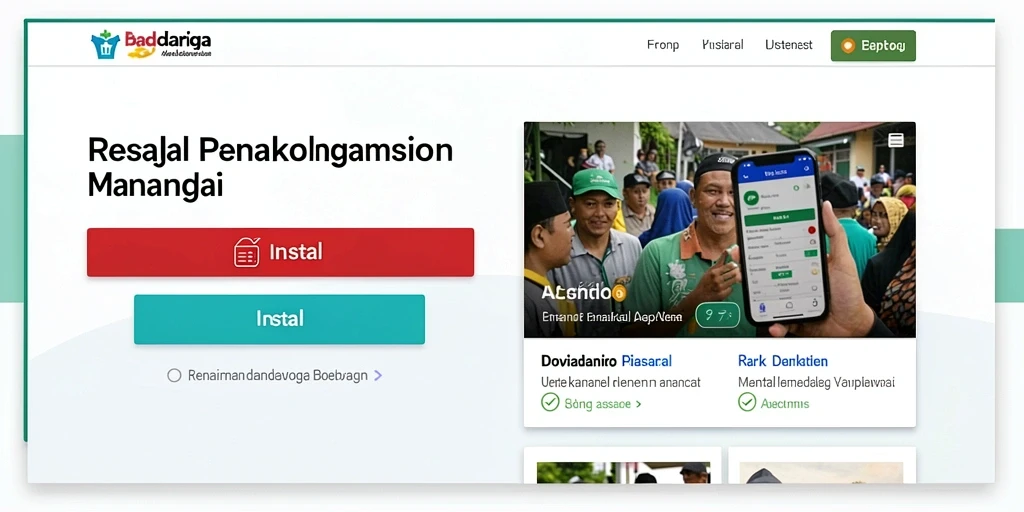This screenshot has width=1024, height=512.
Task: Open the Ustenest navigation item
Action: click(789, 45)
